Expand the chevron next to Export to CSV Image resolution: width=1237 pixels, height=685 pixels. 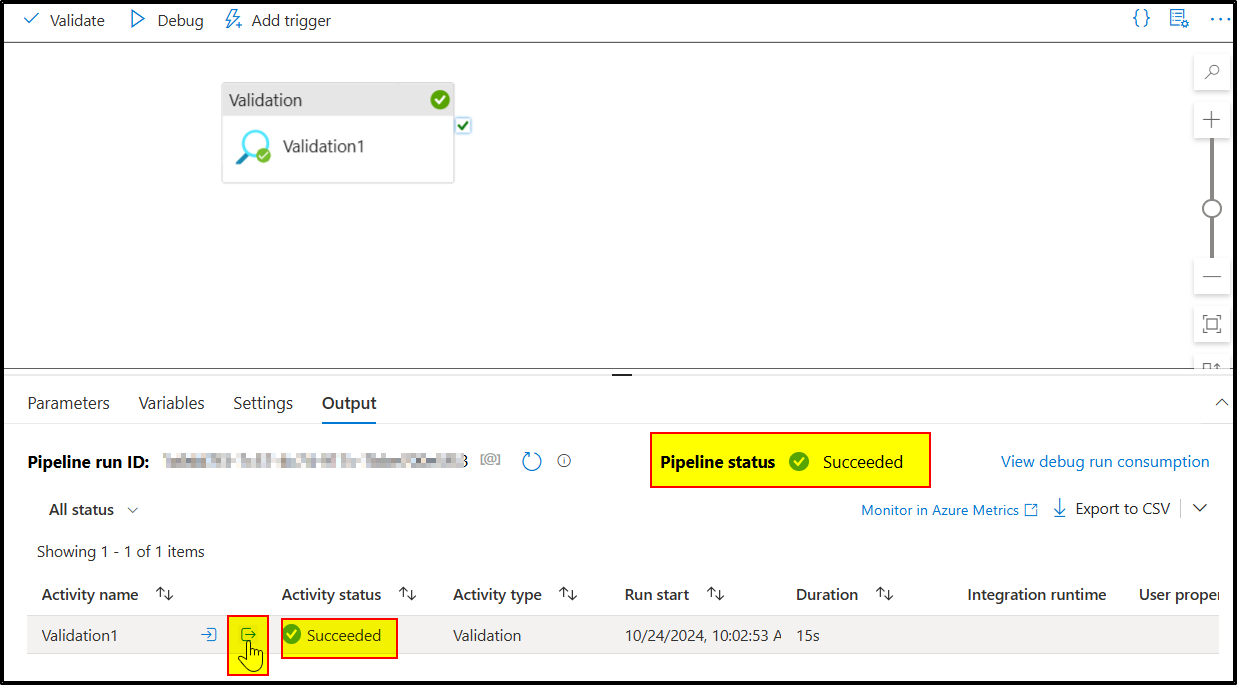click(1200, 508)
